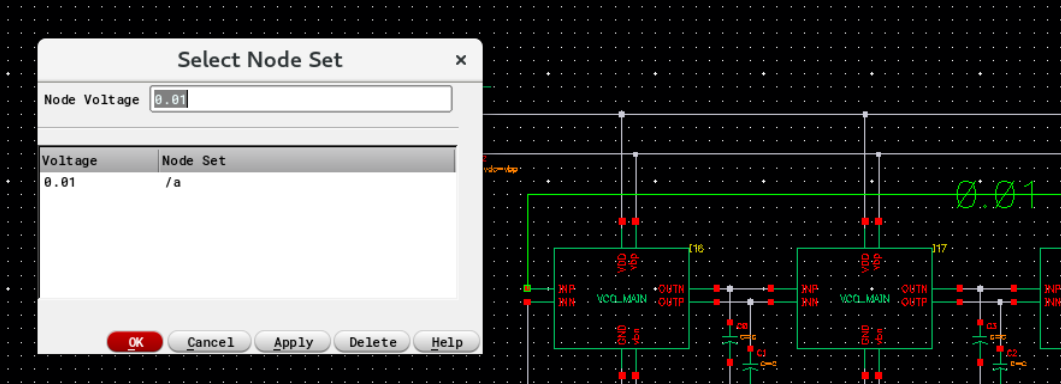1061x384 pixels.
Task: Click the Cancel button
Action: pos(210,342)
